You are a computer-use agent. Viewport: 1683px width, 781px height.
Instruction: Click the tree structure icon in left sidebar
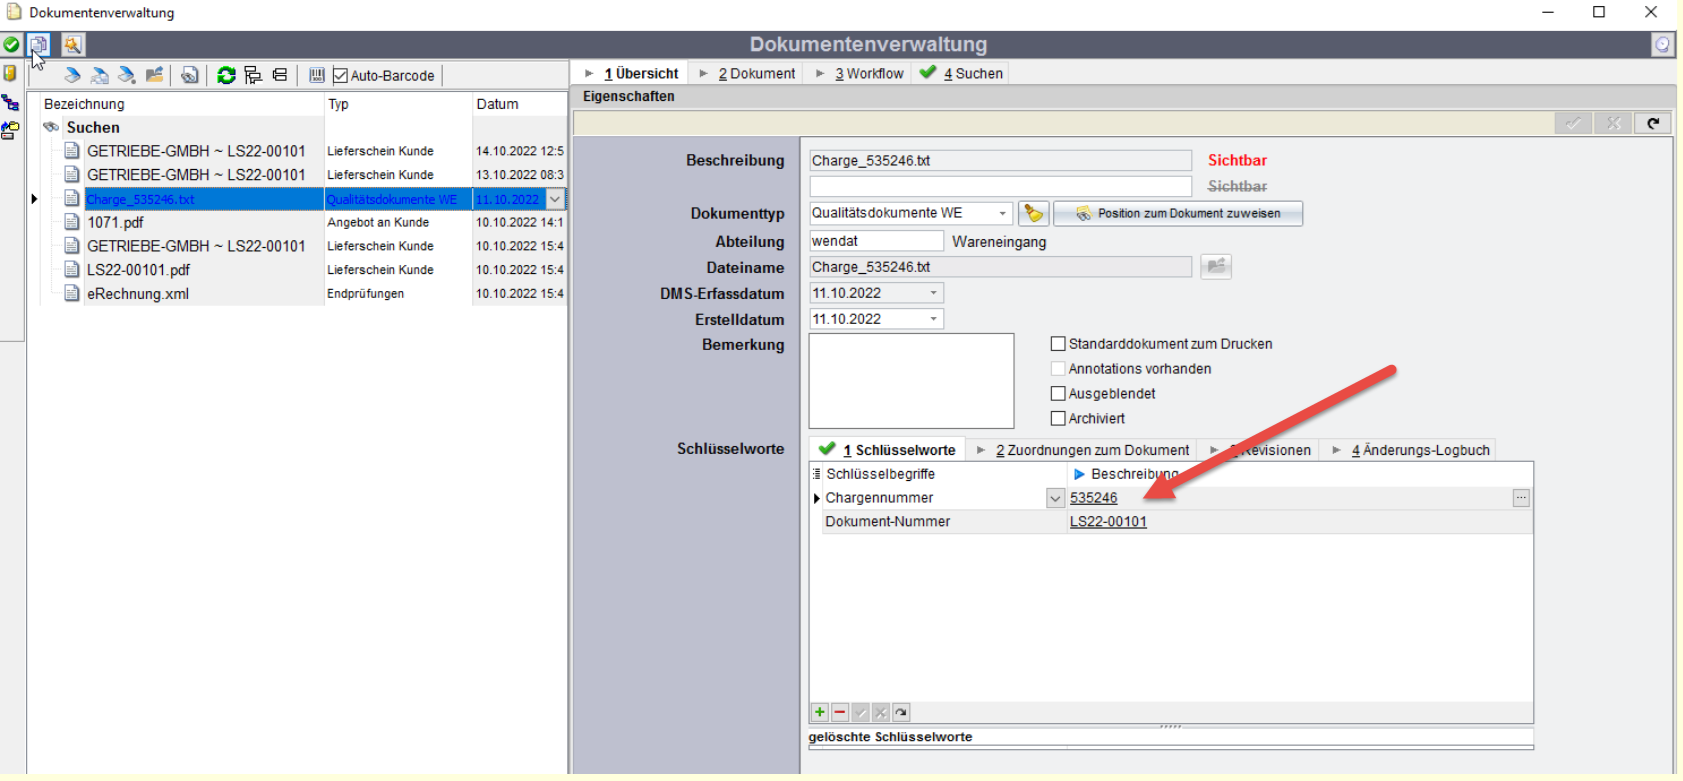coord(10,102)
